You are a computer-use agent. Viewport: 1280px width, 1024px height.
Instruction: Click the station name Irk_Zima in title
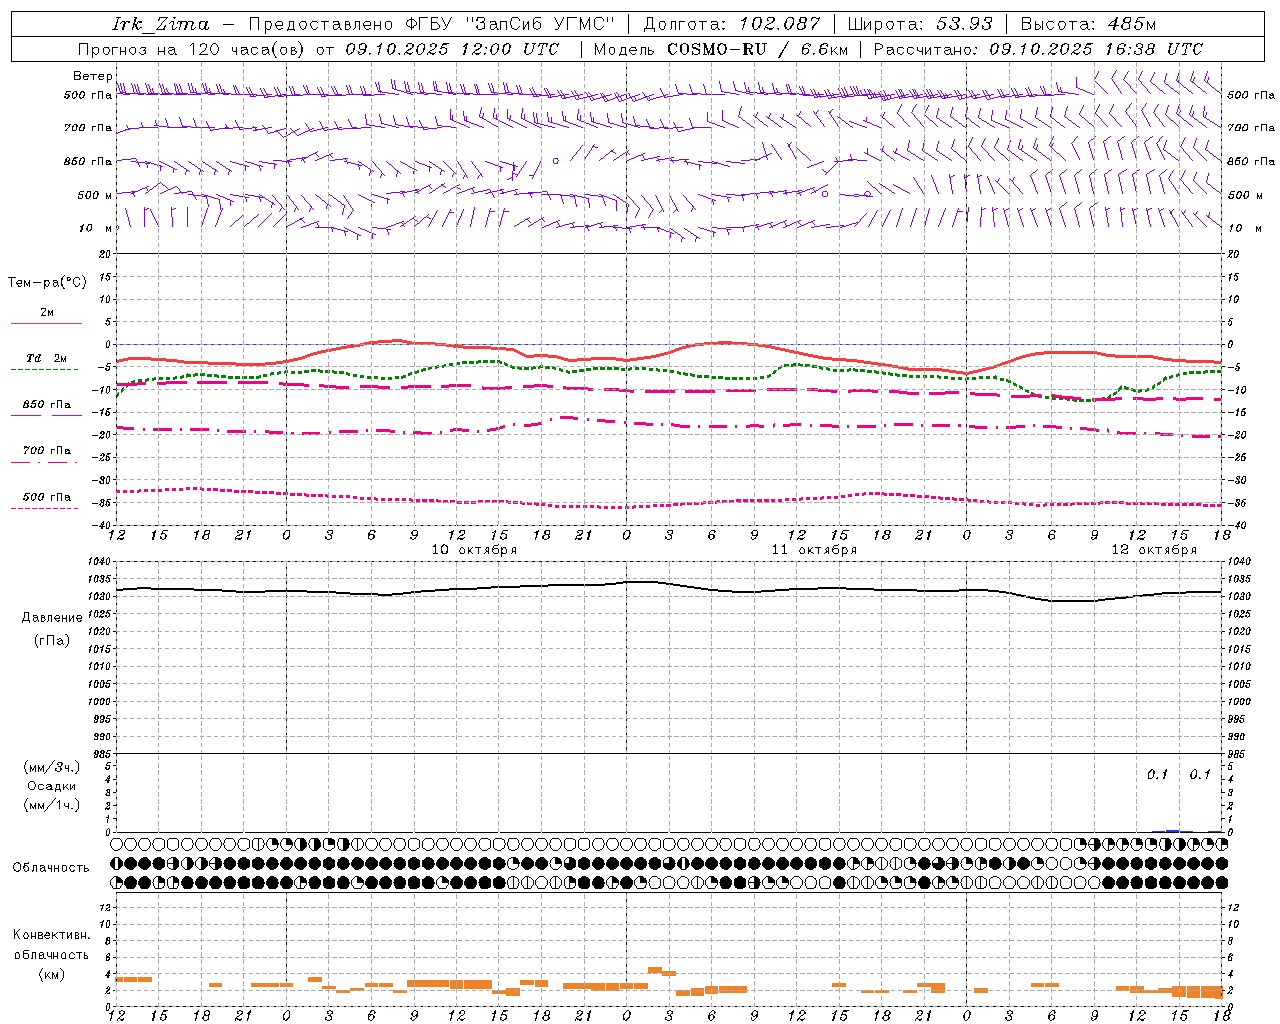(x=161, y=24)
